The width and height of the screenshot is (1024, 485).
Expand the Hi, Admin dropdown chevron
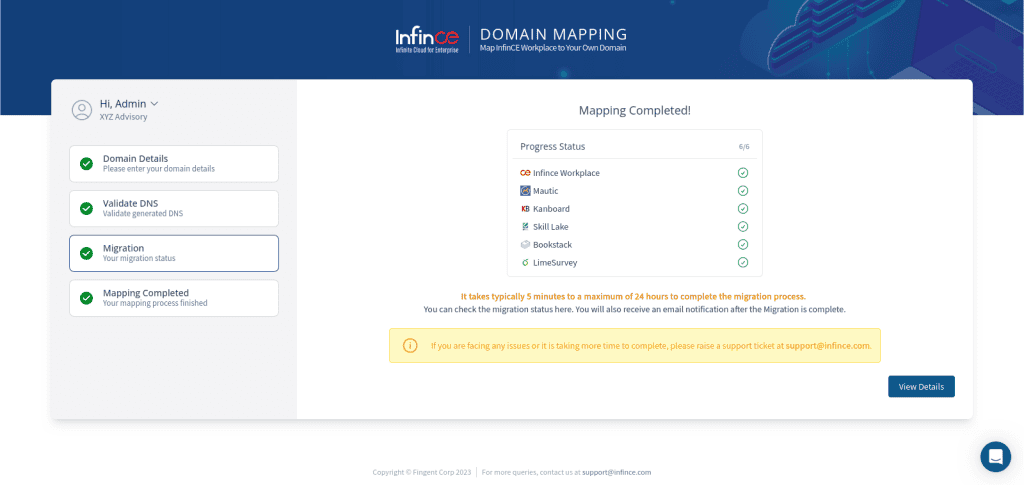[154, 103]
